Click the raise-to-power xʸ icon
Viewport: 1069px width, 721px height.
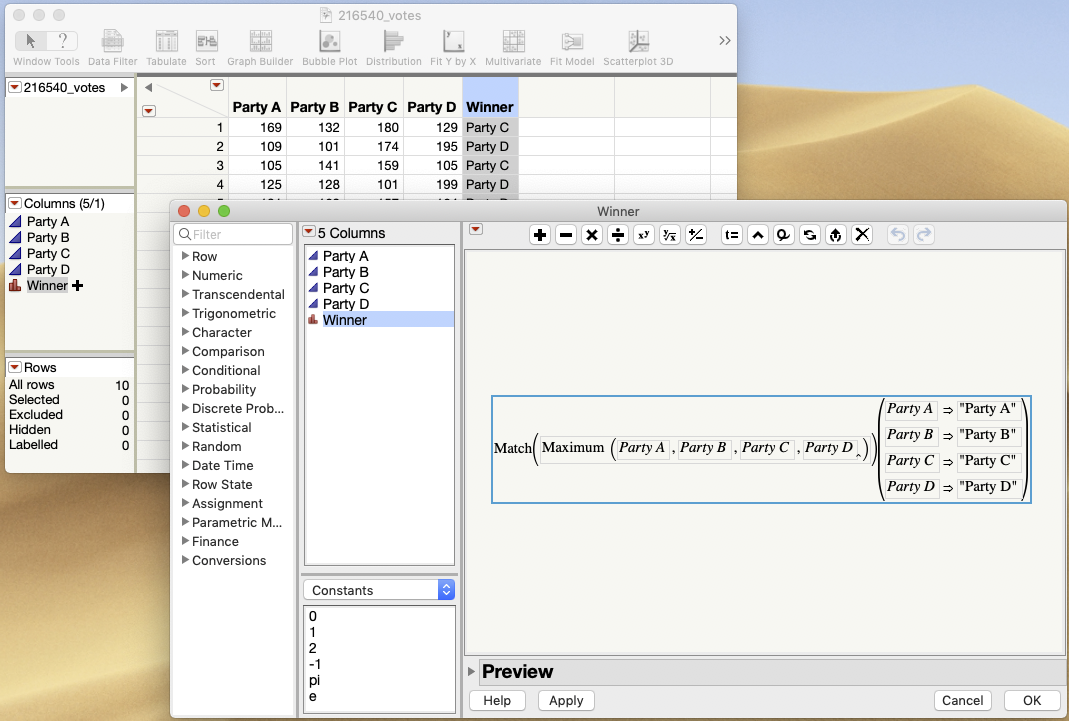point(643,234)
